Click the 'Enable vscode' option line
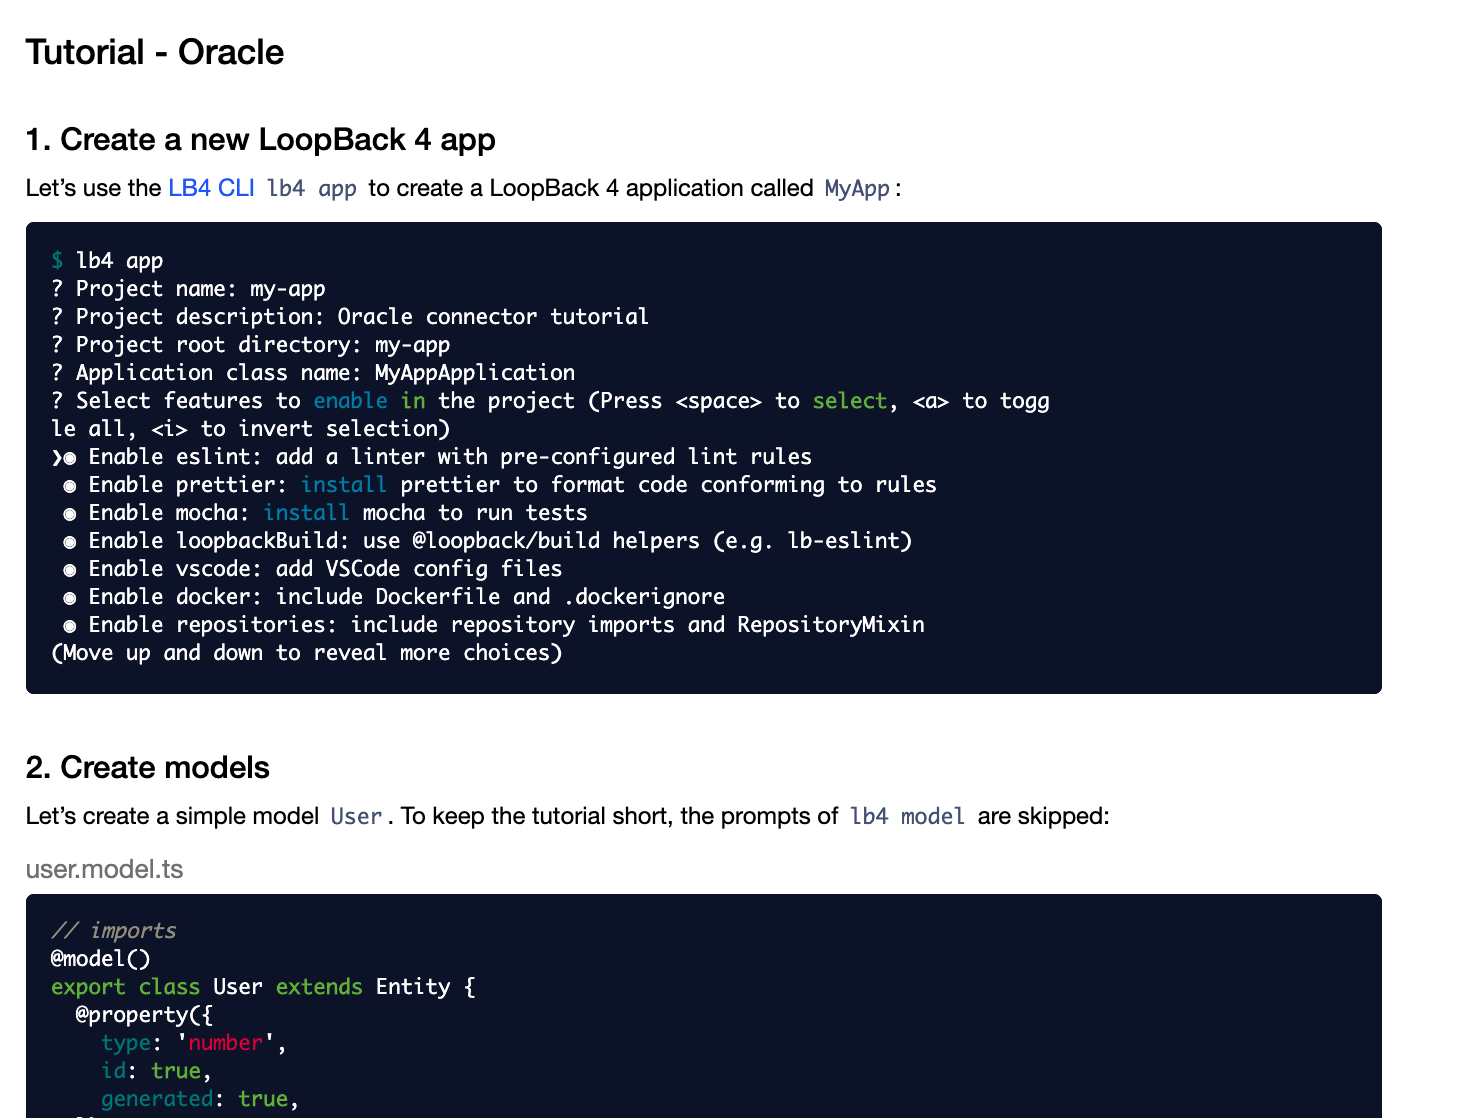1458x1118 pixels. 312,569
